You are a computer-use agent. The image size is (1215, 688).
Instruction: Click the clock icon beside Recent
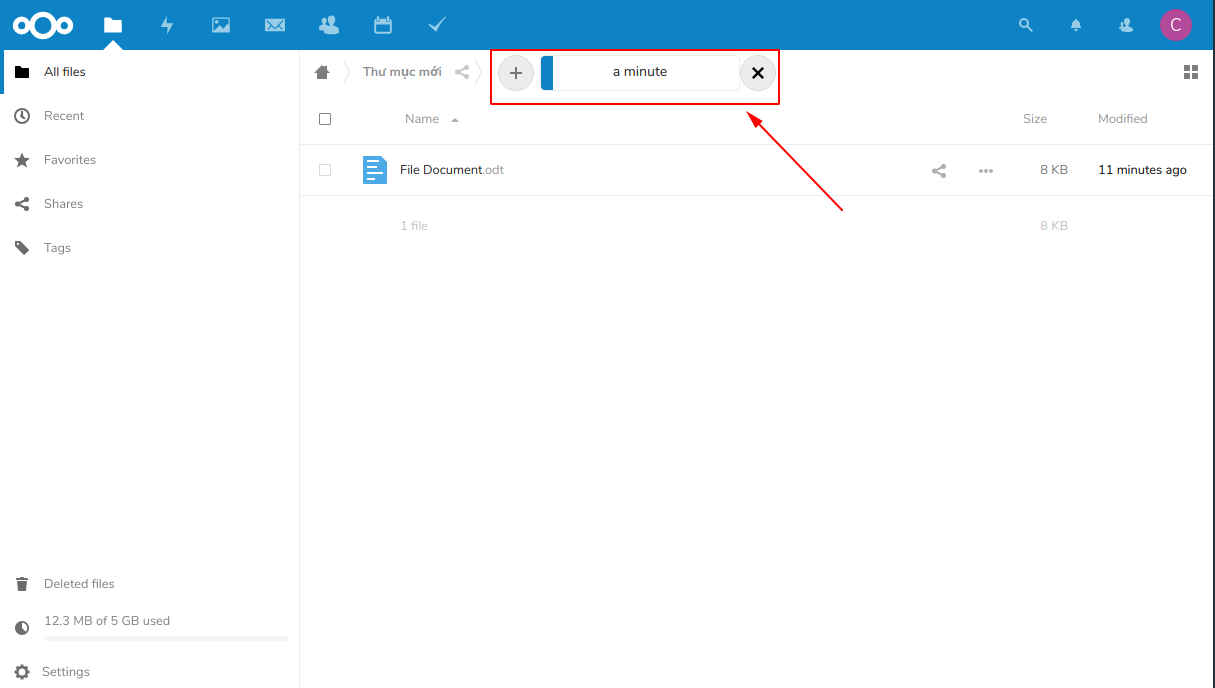click(22, 116)
